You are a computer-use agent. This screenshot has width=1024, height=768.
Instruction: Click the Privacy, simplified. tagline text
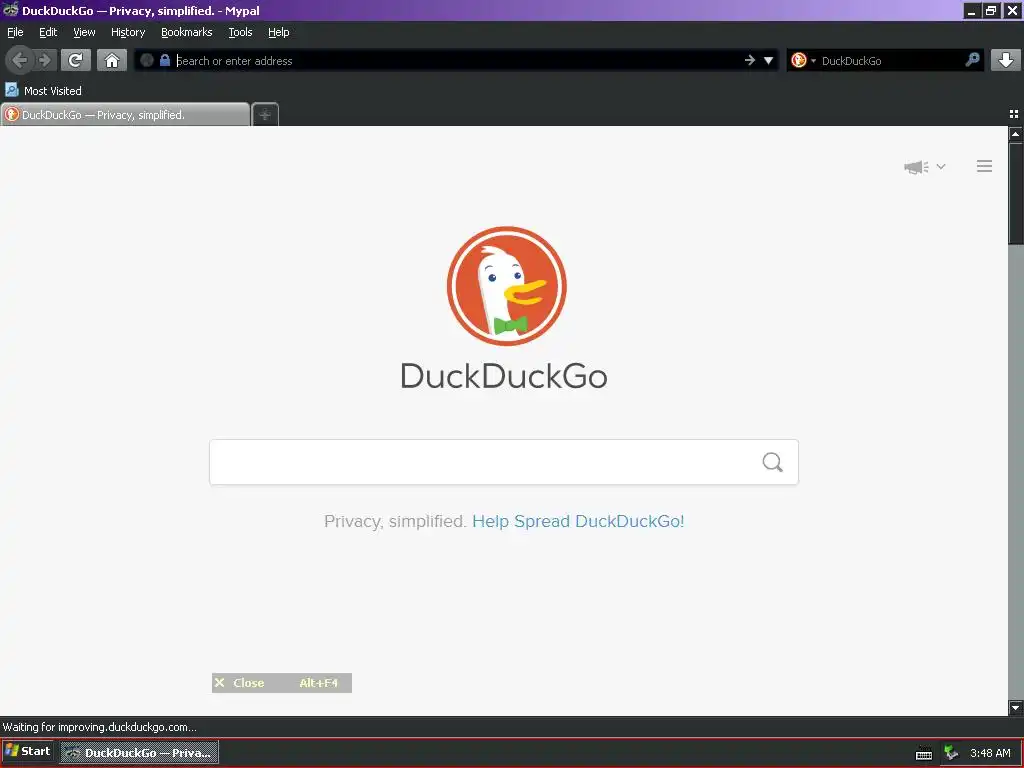pos(395,521)
